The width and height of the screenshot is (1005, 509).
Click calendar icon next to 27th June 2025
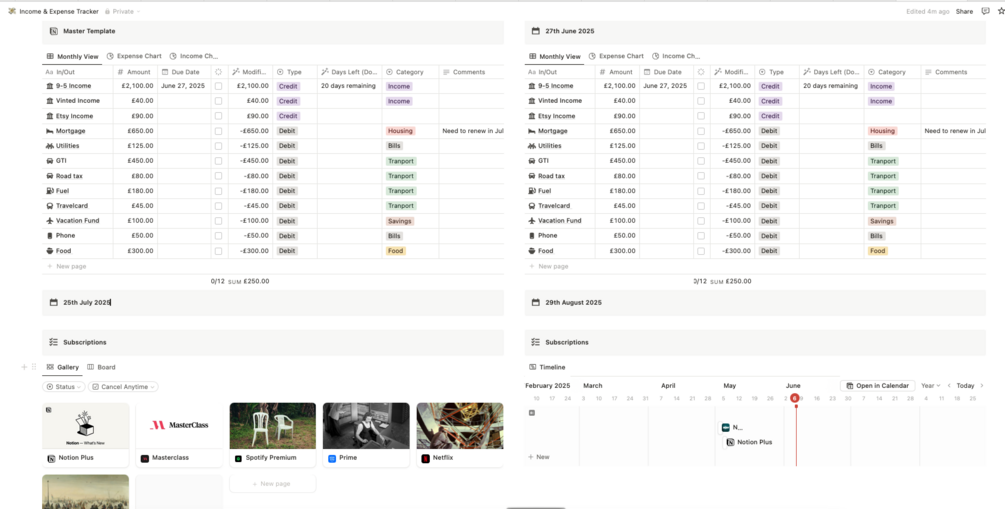(536, 31)
